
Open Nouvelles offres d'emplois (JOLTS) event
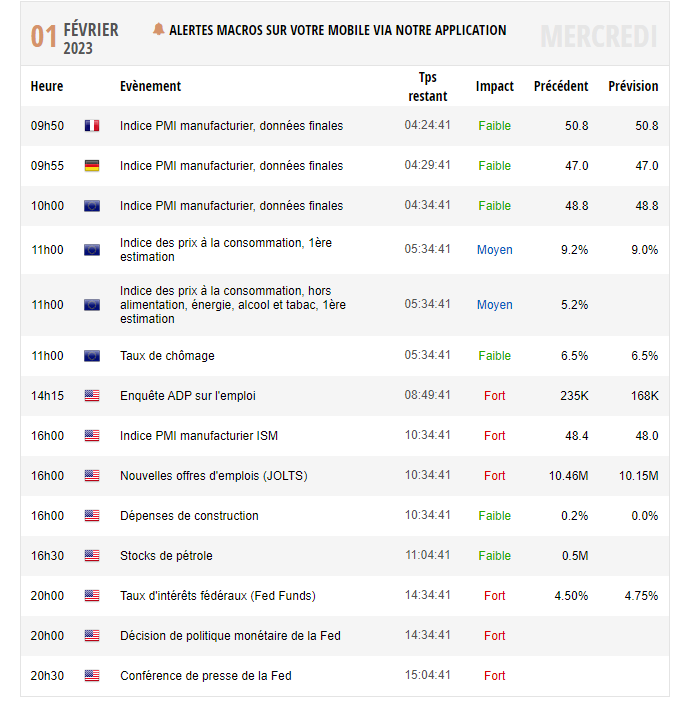click(214, 476)
